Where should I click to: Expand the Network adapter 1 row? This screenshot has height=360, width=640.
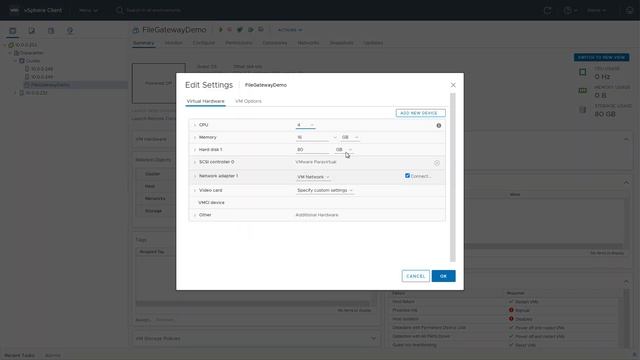click(x=195, y=176)
